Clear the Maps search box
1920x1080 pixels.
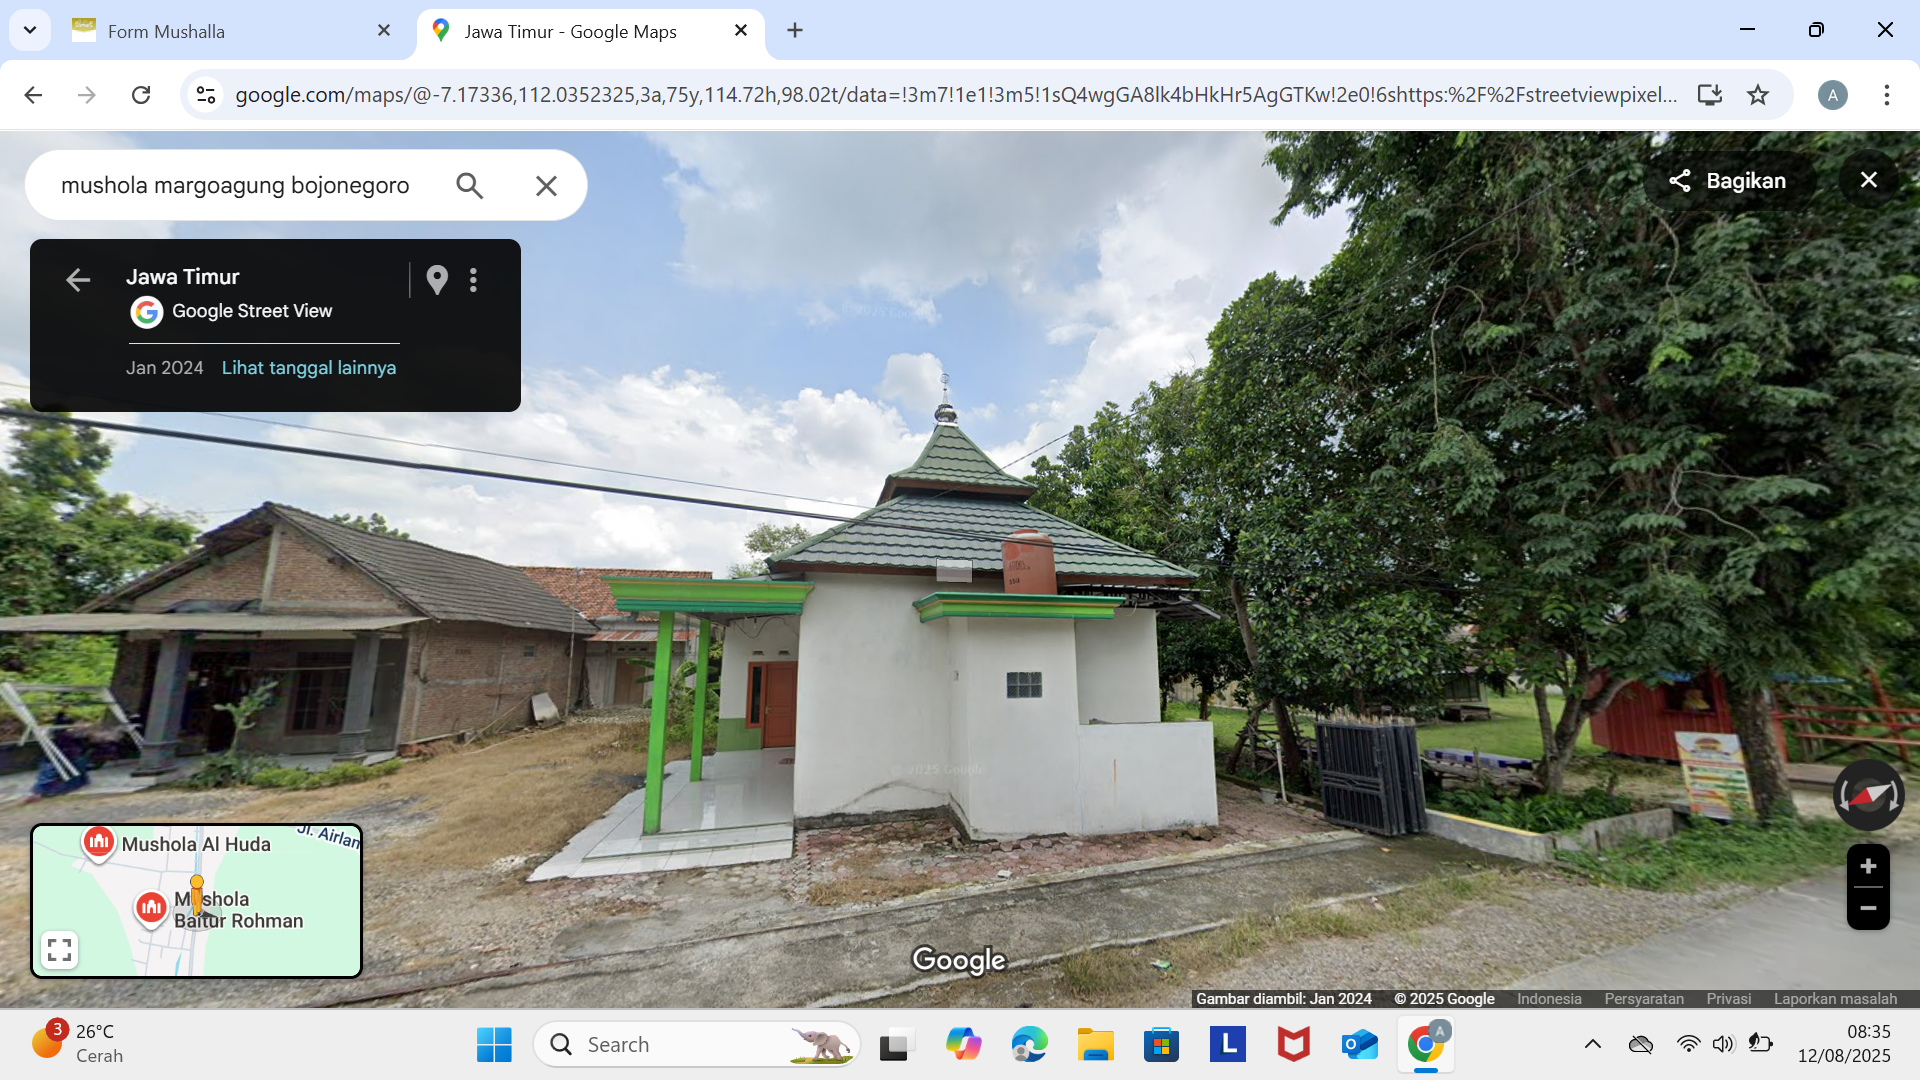[546, 185]
